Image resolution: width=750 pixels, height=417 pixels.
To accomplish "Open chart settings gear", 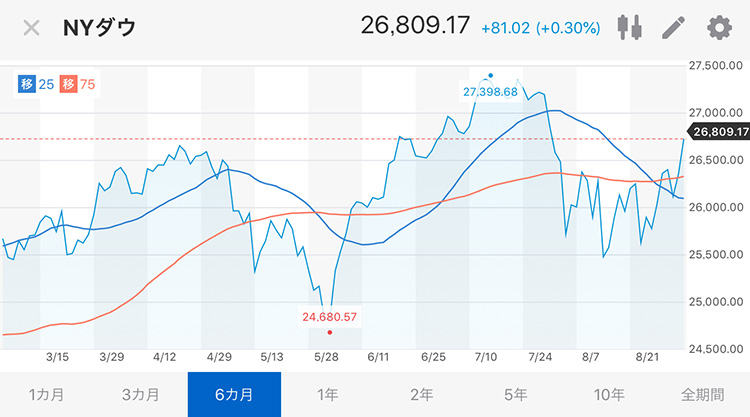I will tap(719, 28).
